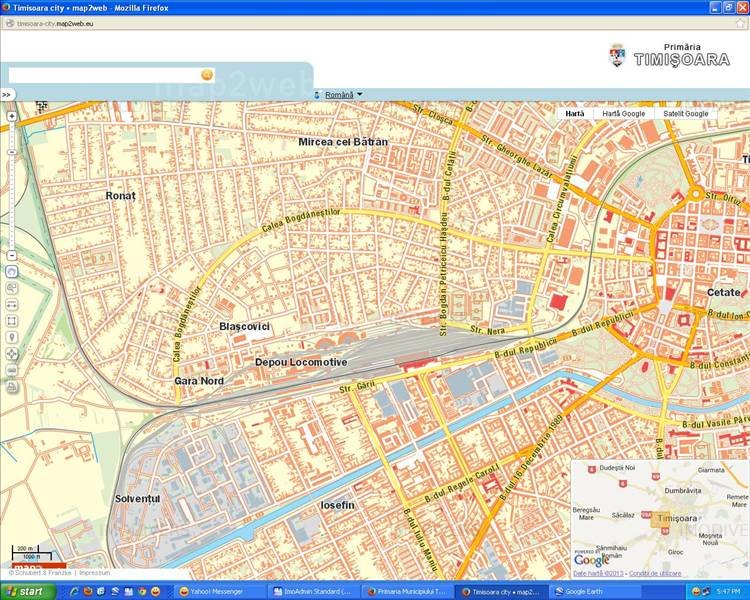
Task: Open Google Earth from the taskbar
Action: tap(590, 591)
